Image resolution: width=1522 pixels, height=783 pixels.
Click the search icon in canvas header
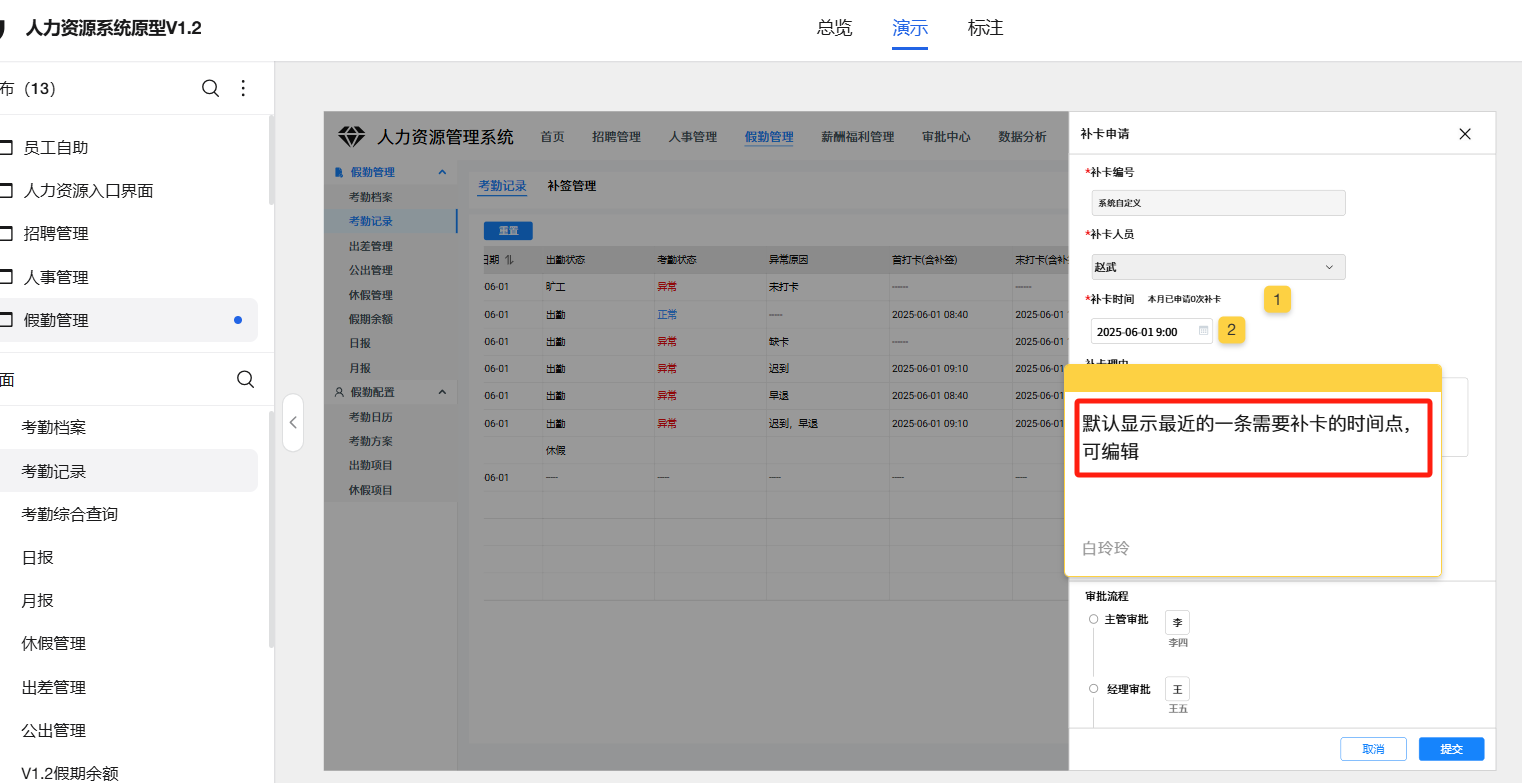point(210,88)
